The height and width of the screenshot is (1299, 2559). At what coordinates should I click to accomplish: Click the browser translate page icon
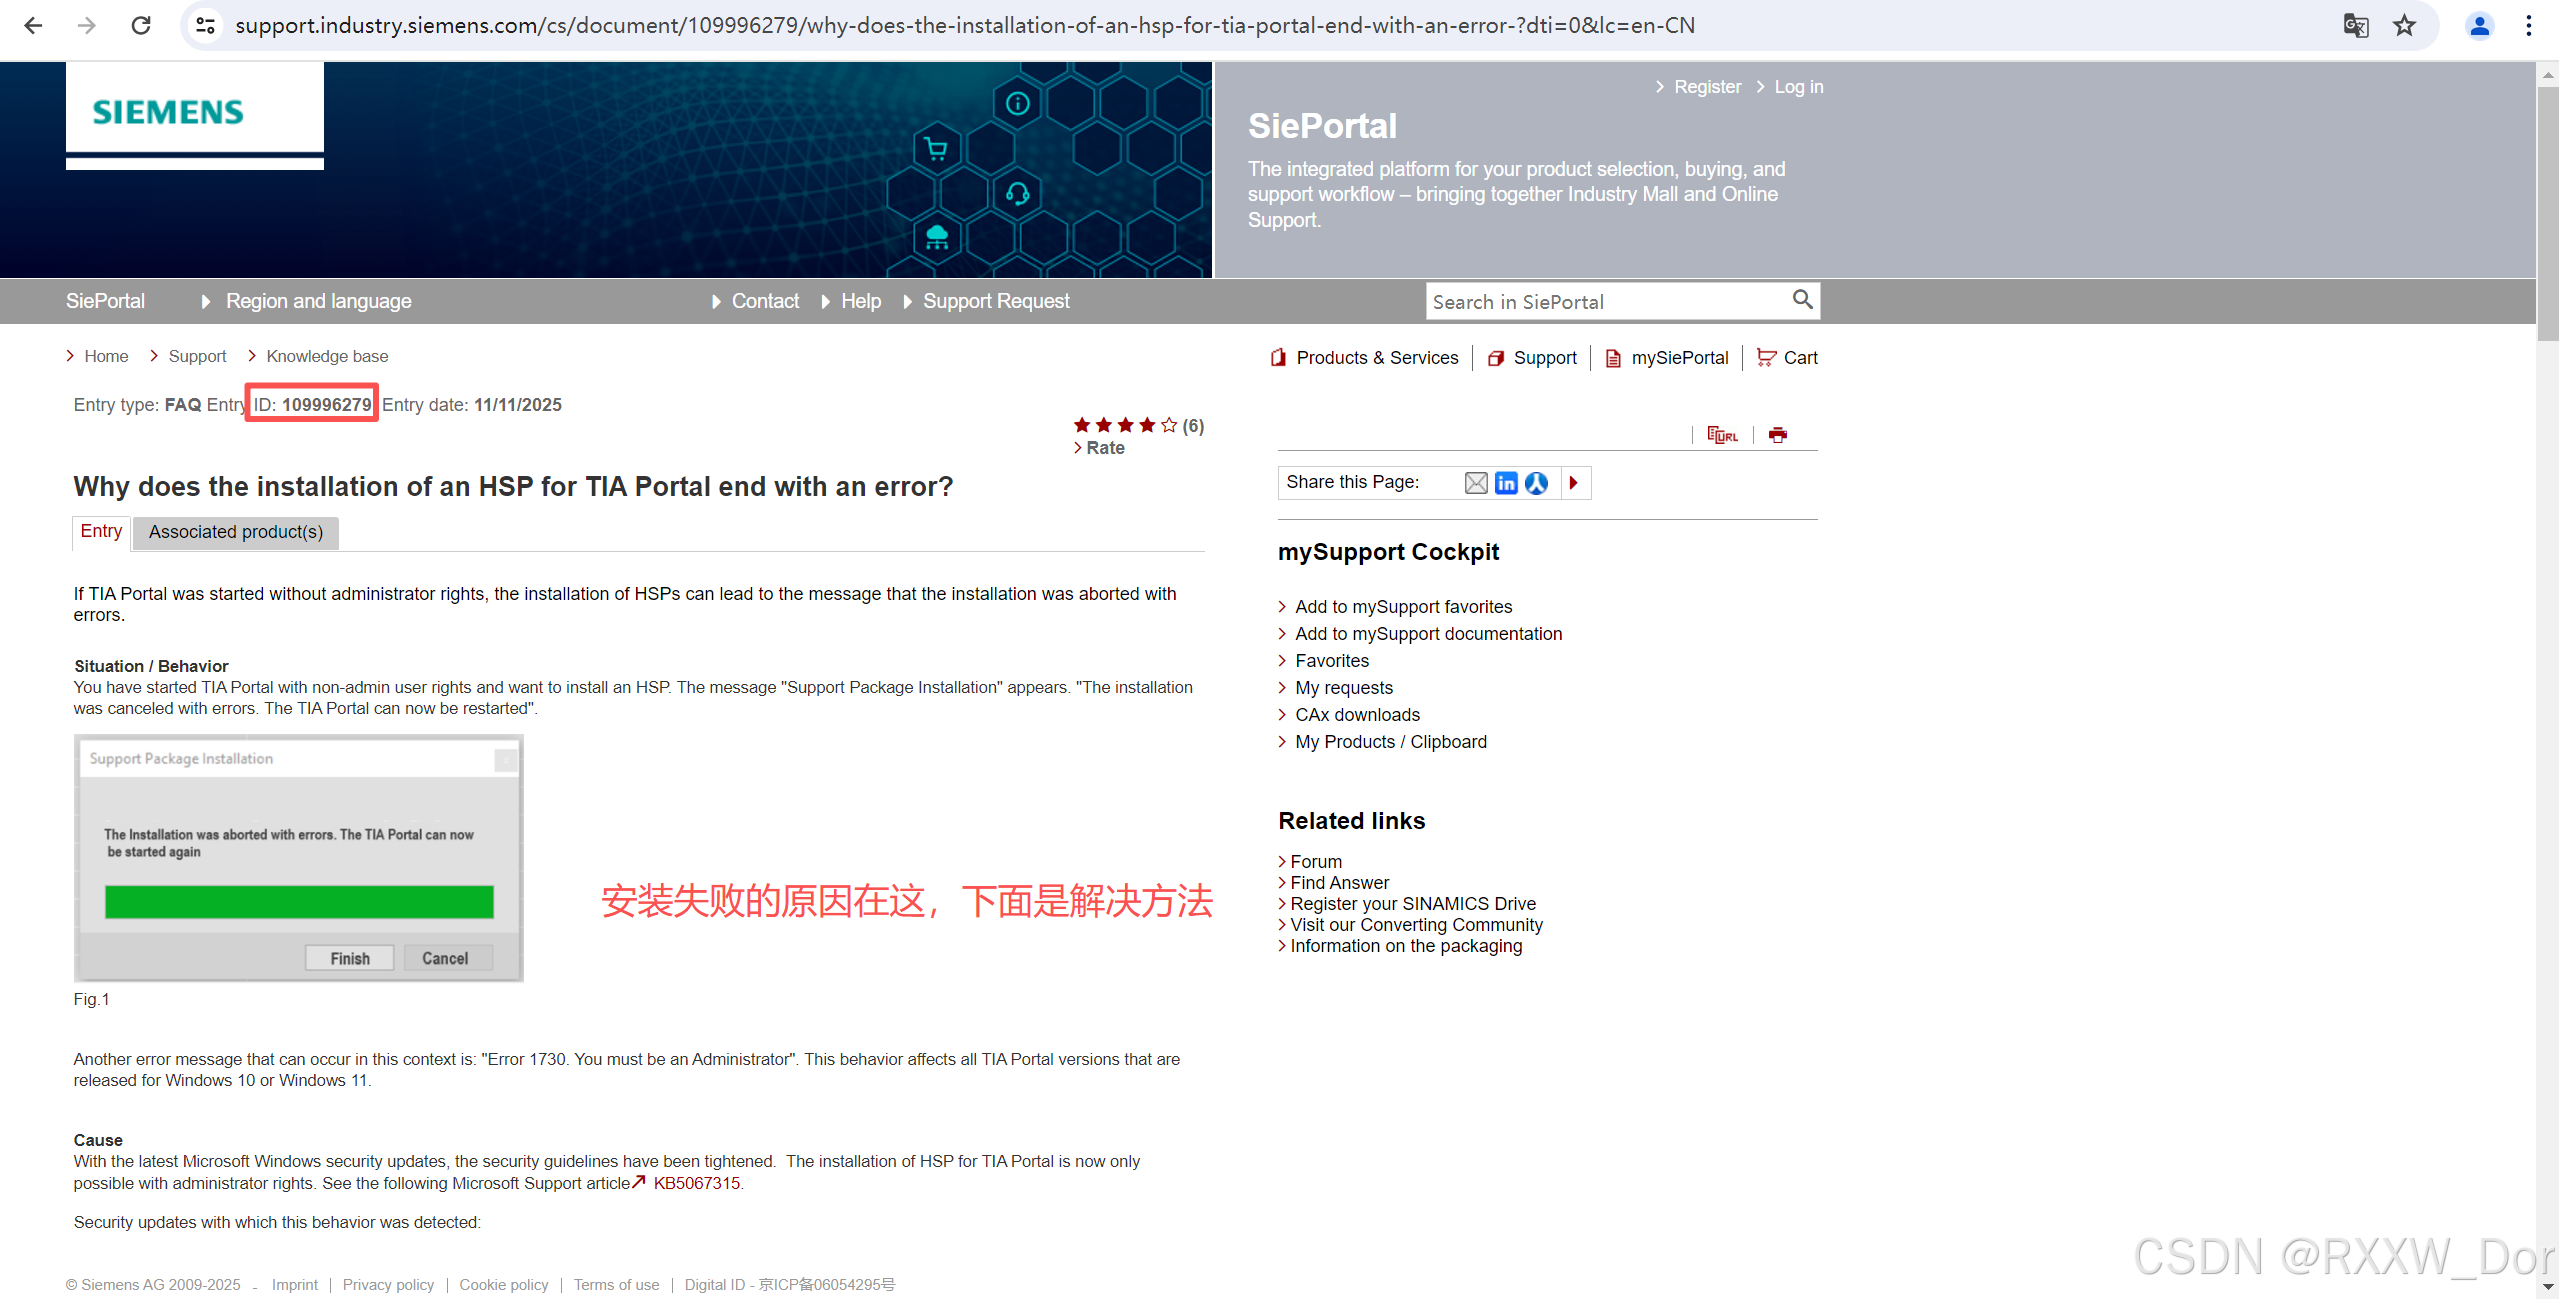2355,25
